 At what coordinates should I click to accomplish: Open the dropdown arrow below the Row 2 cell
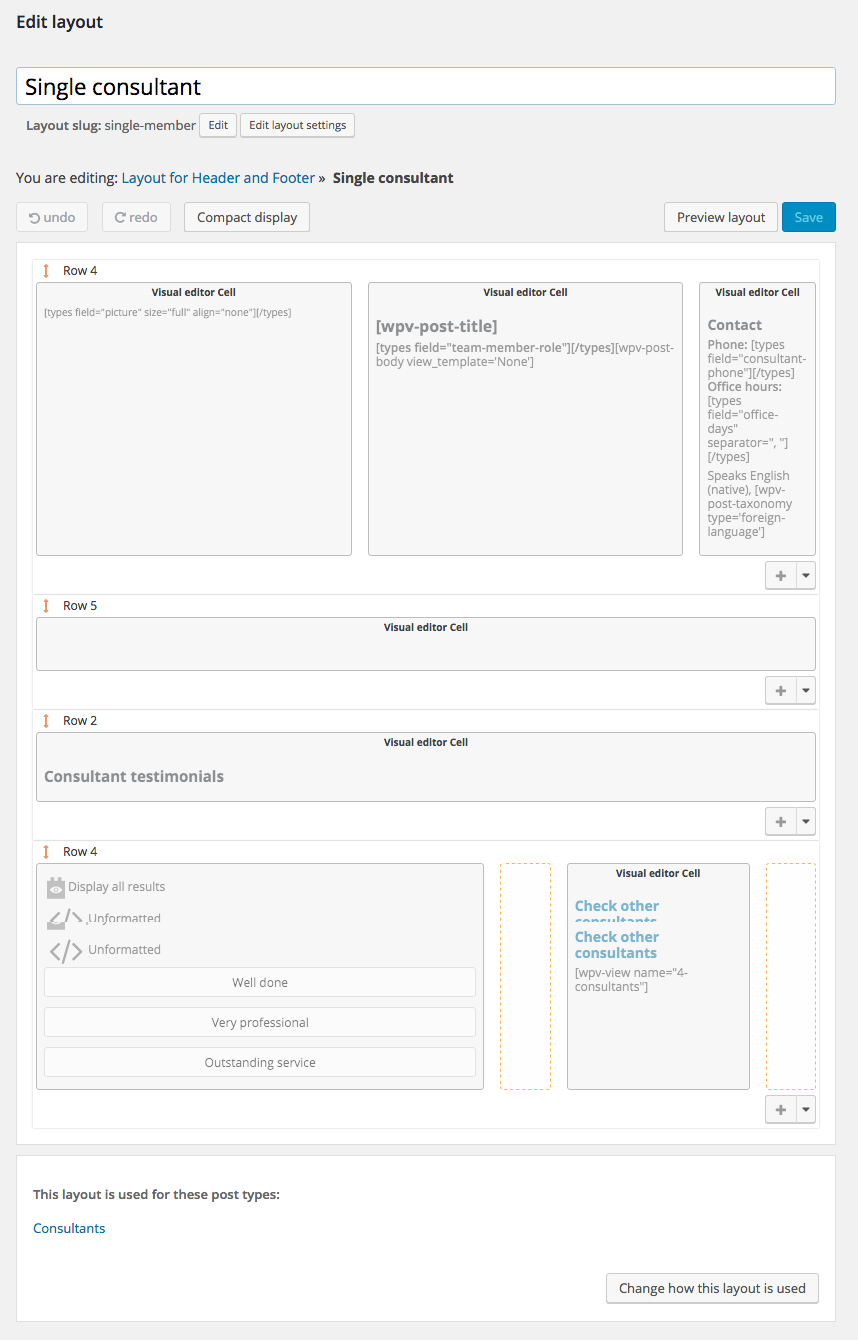pos(806,821)
